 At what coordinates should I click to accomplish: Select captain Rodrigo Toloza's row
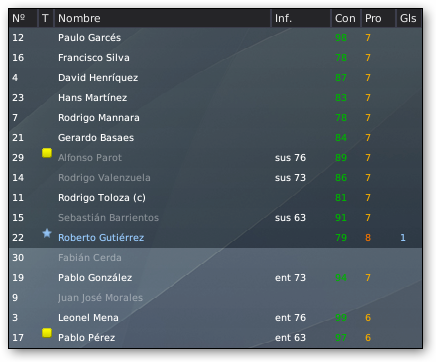tap(215, 198)
